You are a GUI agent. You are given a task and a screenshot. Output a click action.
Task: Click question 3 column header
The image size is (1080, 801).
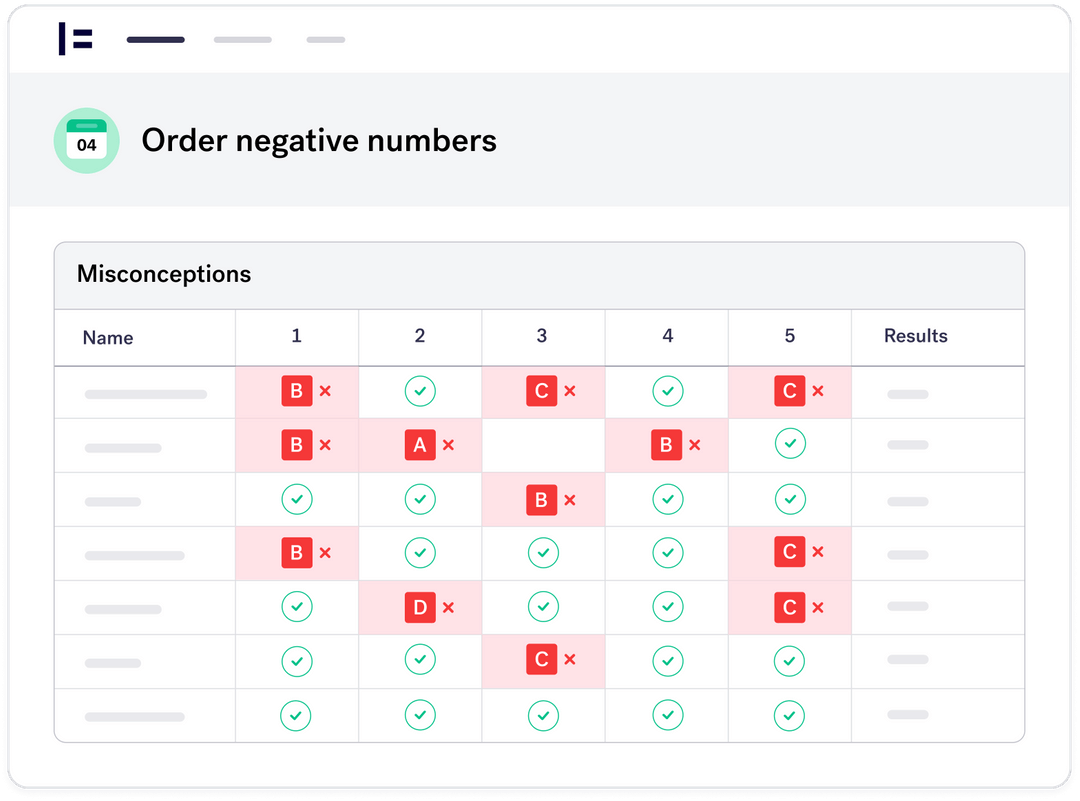pyautogui.click(x=542, y=336)
